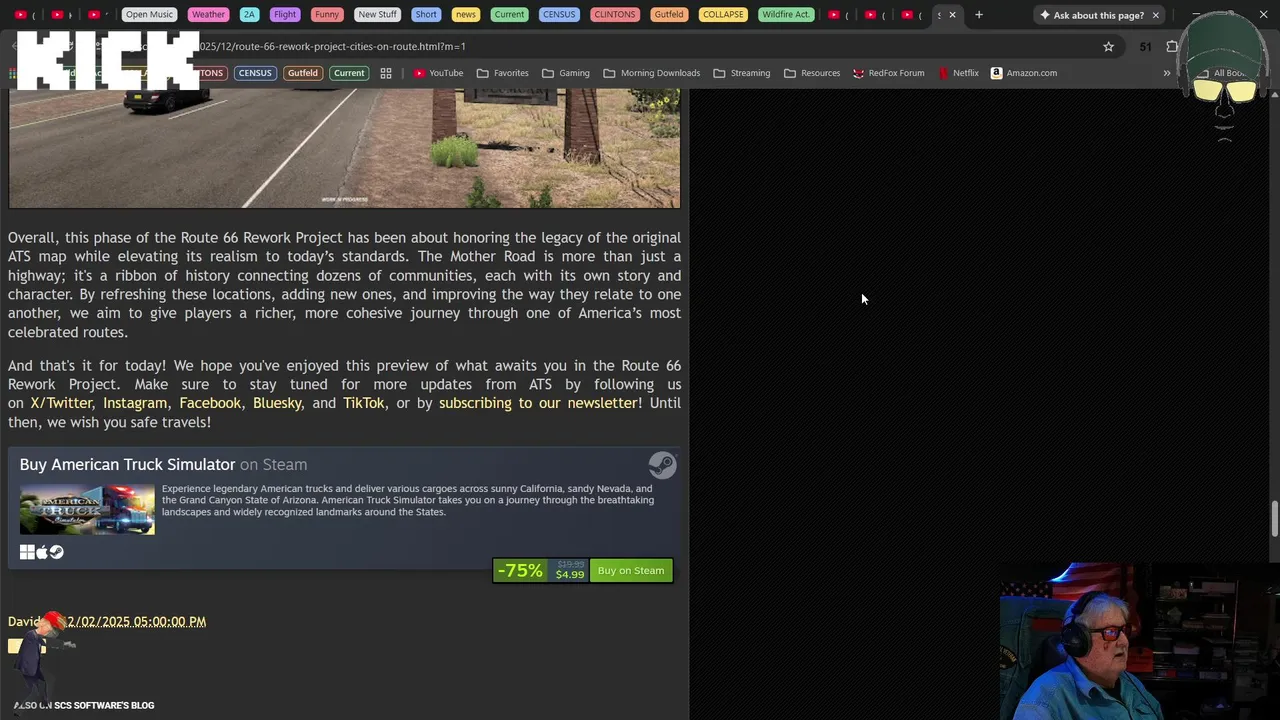Expand the Gutfeld tab group in the tab strip

(x=669, y=15)
